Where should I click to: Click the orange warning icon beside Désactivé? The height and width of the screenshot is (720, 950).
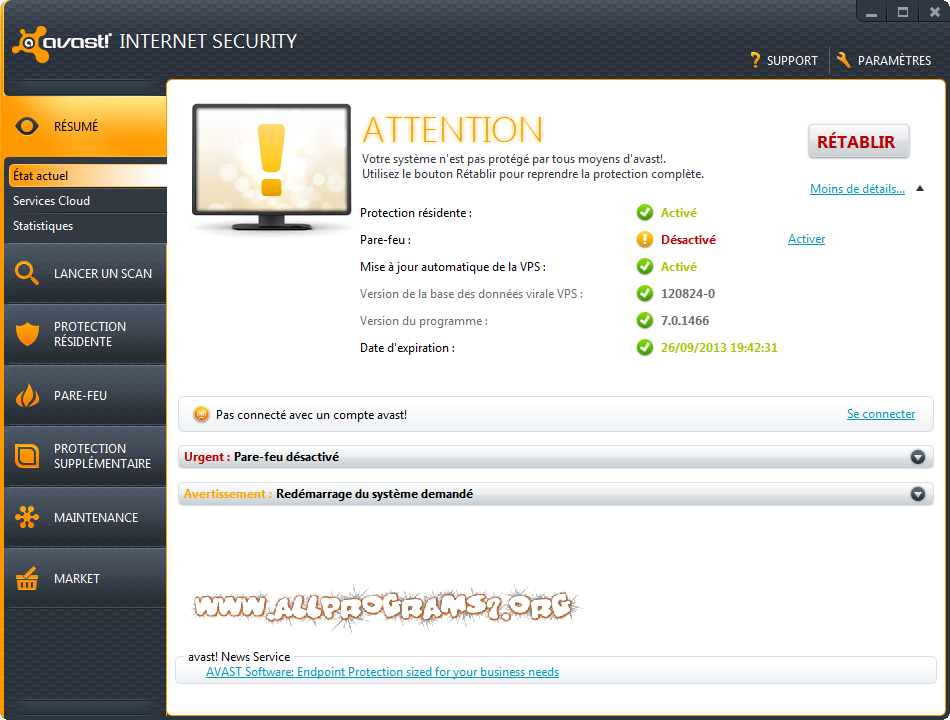pos(645,239)
